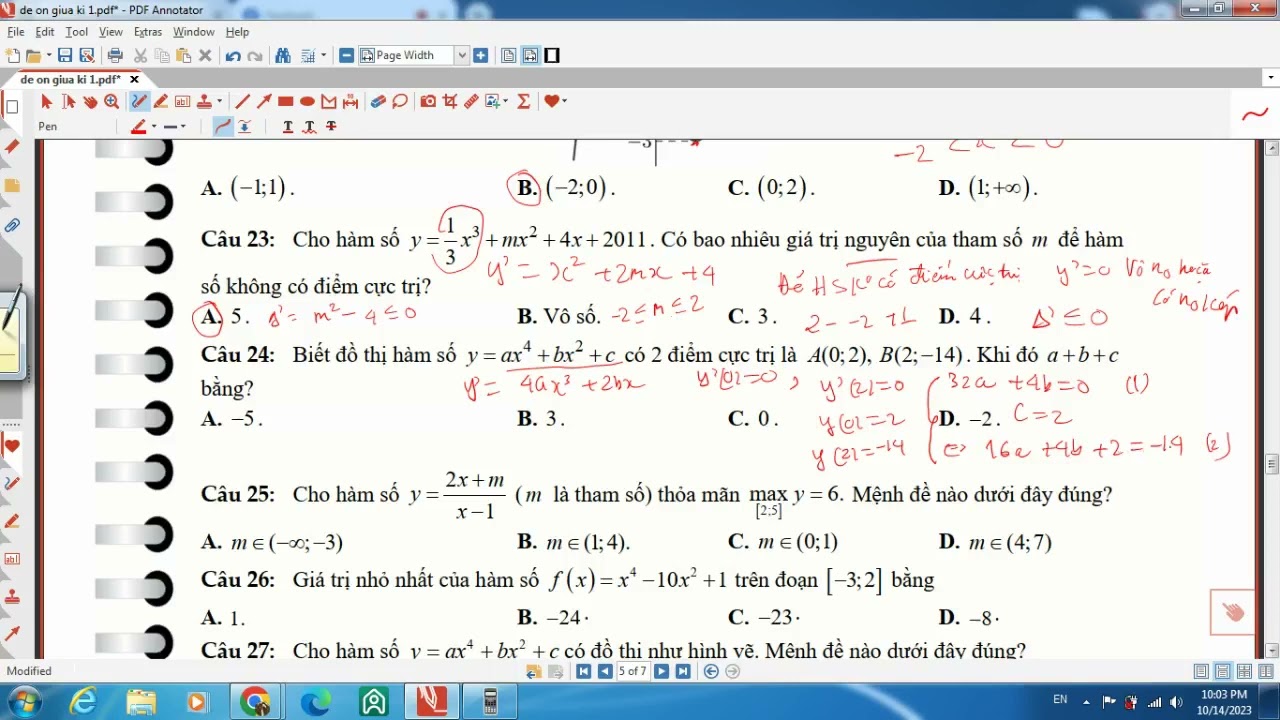Viewport: 1280px width, 720px height.
Task: Select the Pen annotation tool
Action: pyautogui.click(x=139, y=101)
